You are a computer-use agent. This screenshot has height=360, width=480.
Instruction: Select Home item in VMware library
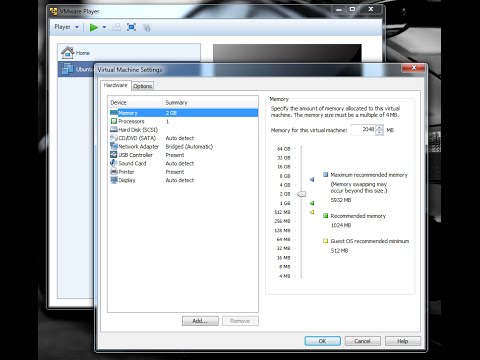click(129, 53)
